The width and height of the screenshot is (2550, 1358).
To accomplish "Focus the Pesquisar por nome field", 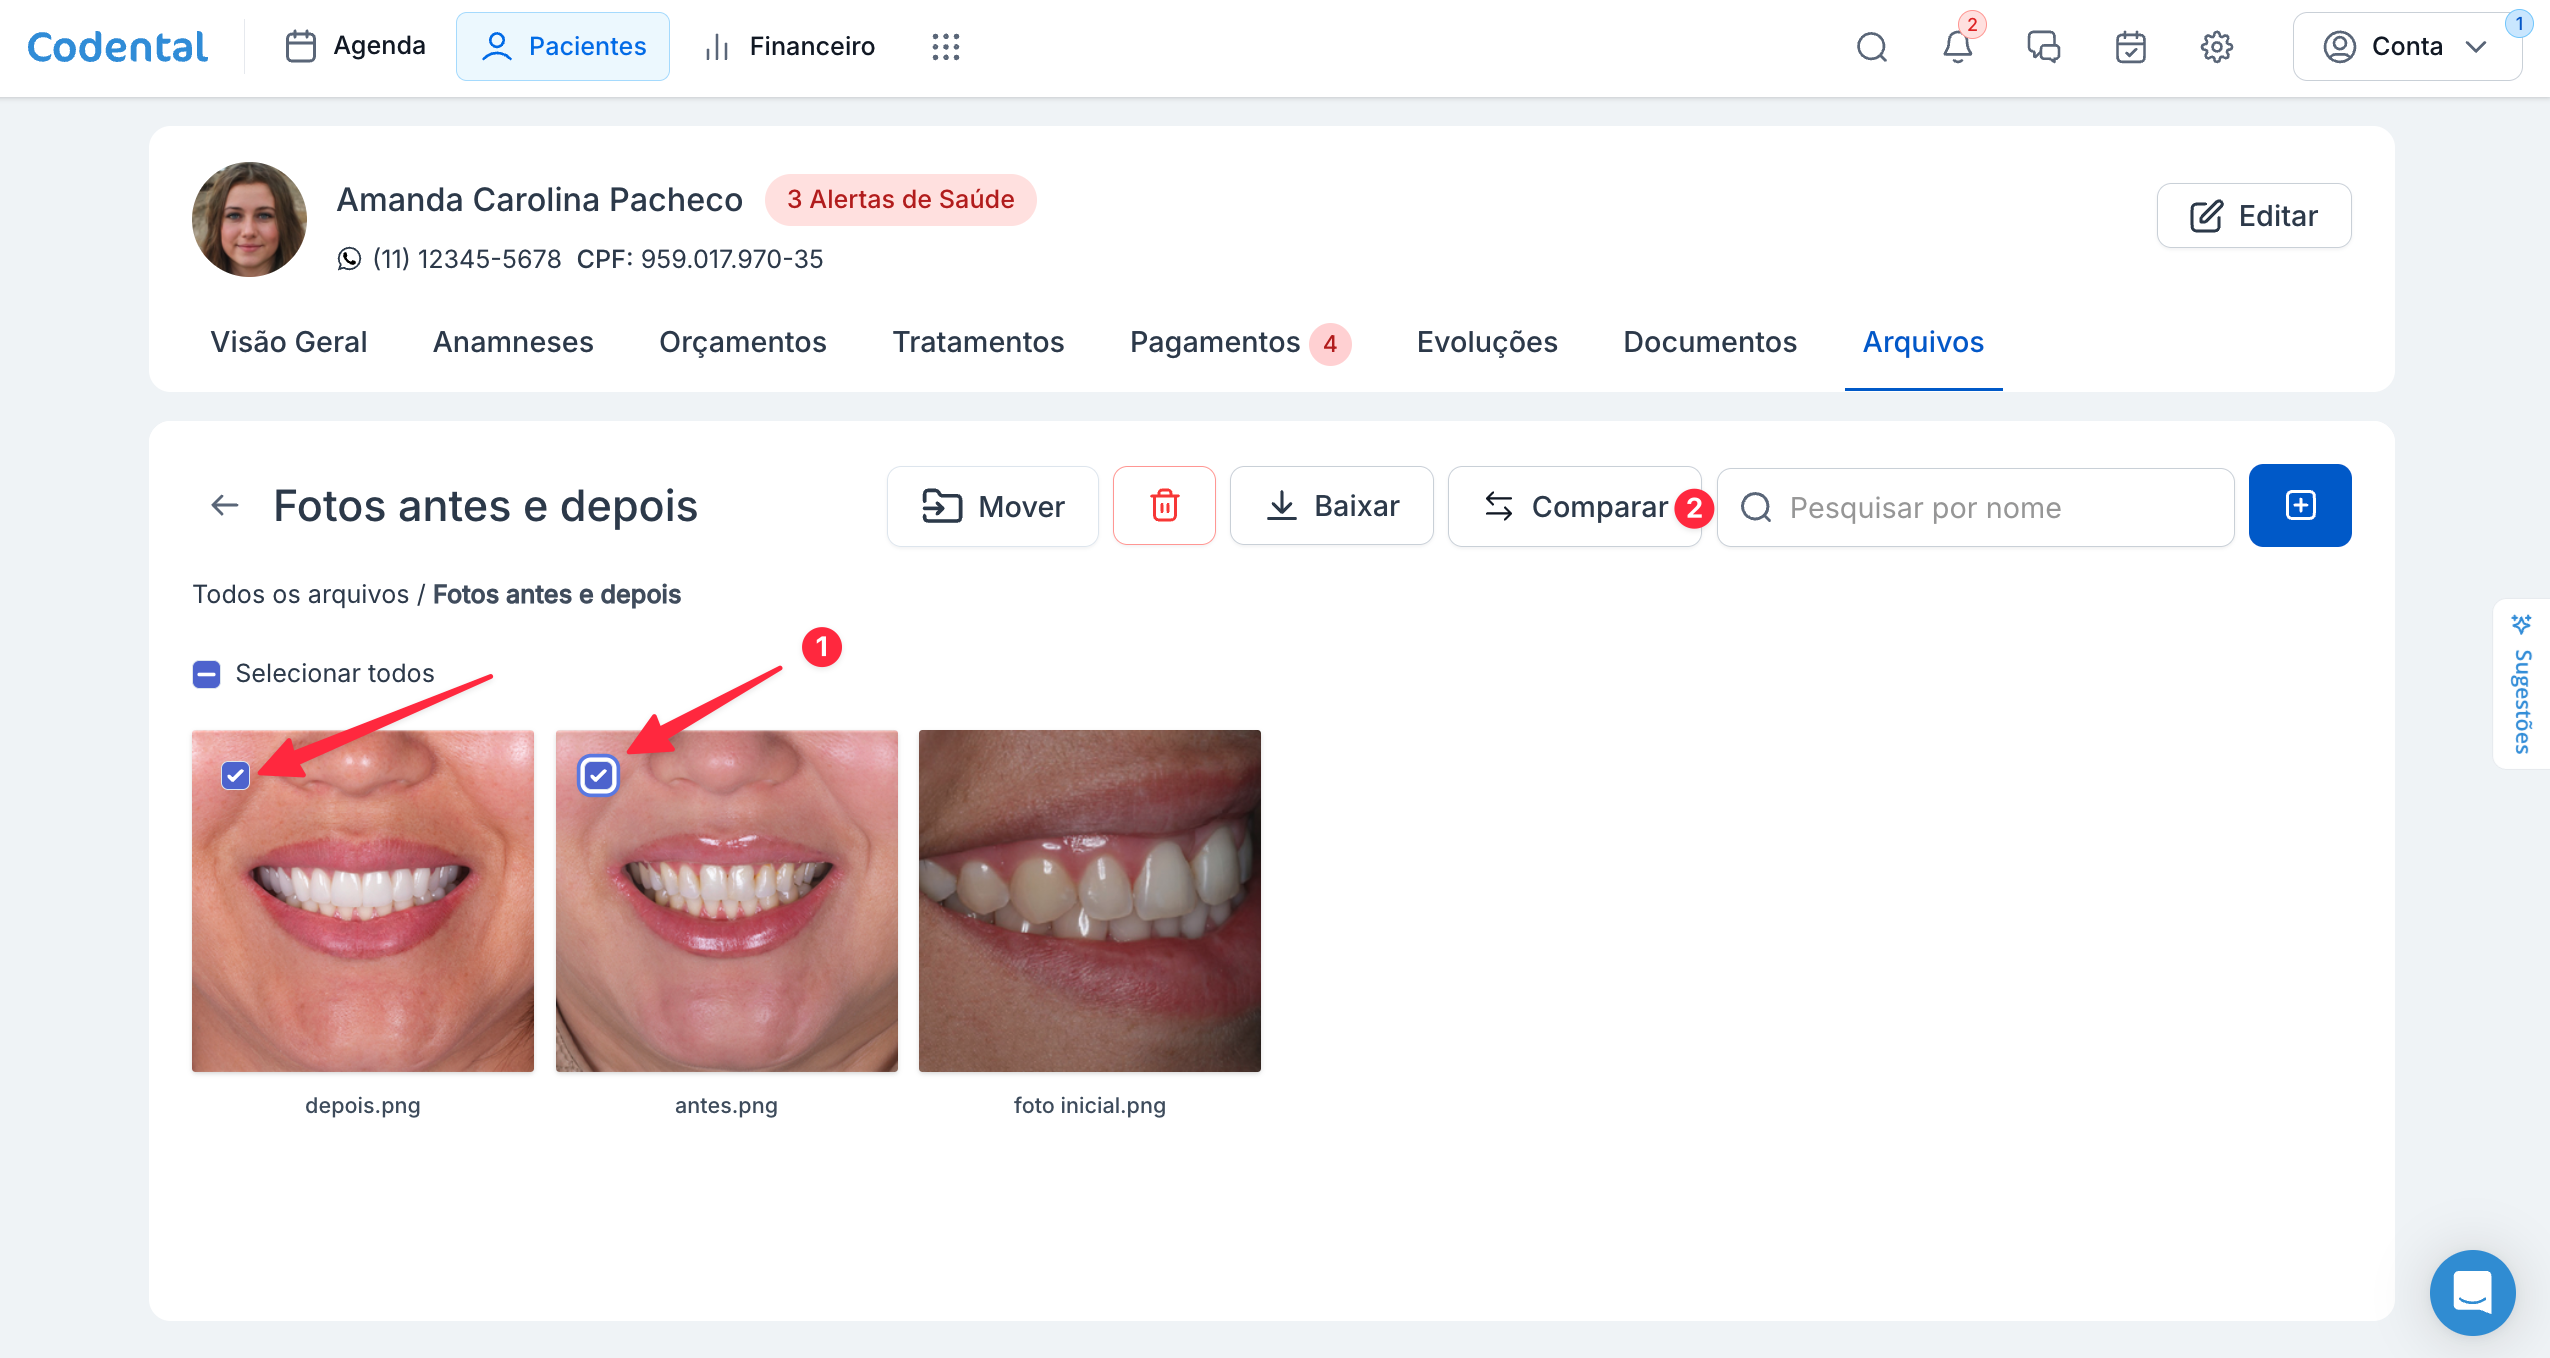I will (x=1976, y=507).
